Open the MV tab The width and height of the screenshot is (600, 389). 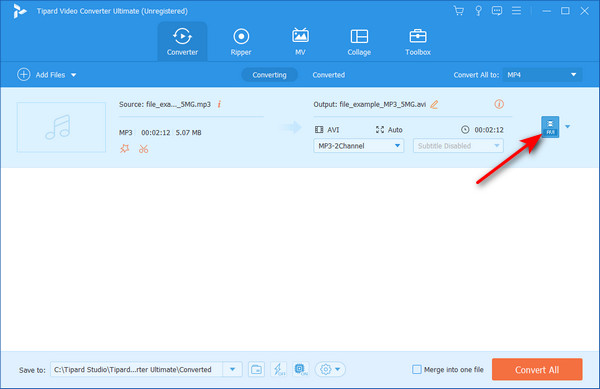(300, 41)
